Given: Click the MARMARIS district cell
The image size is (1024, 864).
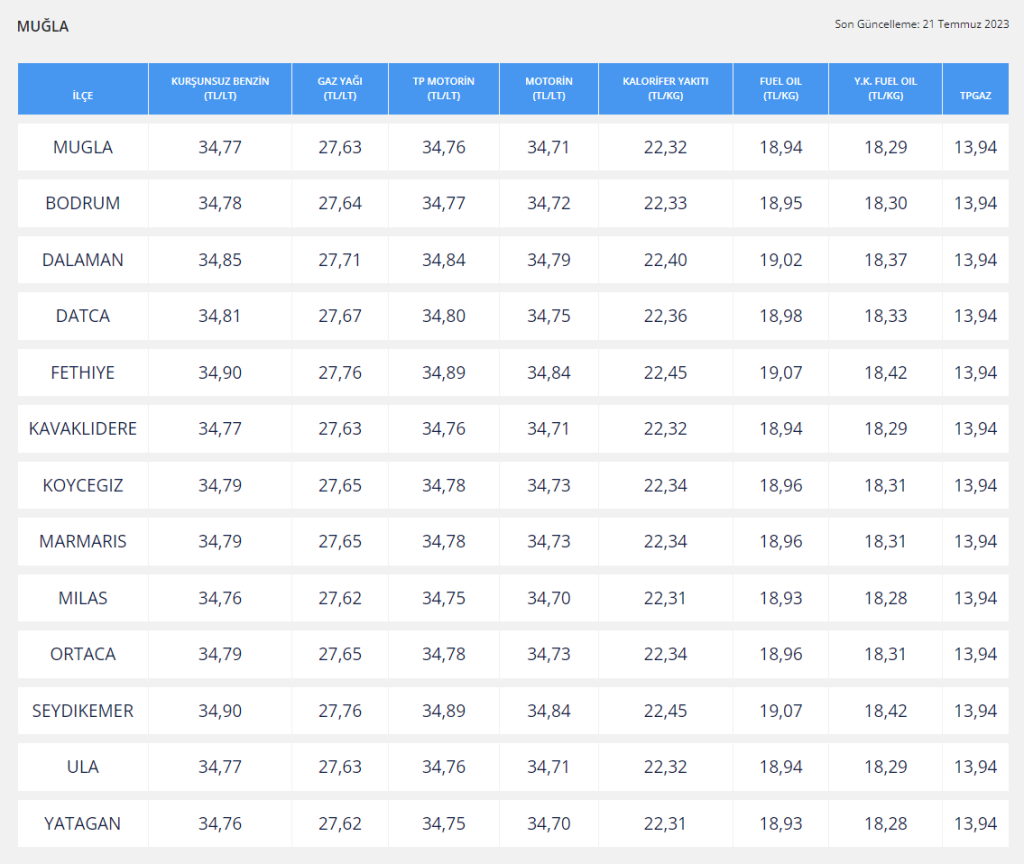Looking at the screenshot, I should click(83, 542).
